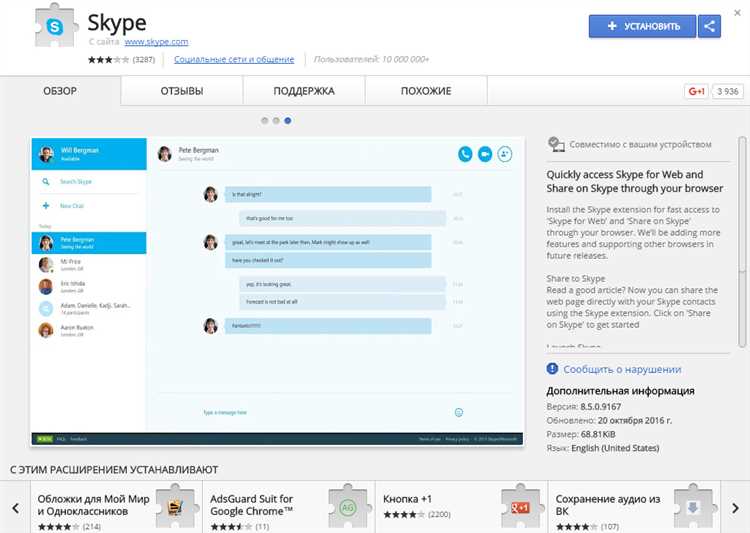The height and width of the screenshot is (533, 750).
Task: Switch to the Поддержка tab
Action: click(x=304, y=91)
